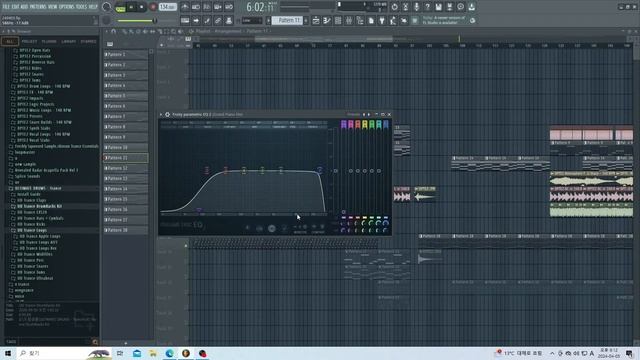Click the play button in transport
The width and height of the screenshot is (640, 360).
tap(131, 7)
